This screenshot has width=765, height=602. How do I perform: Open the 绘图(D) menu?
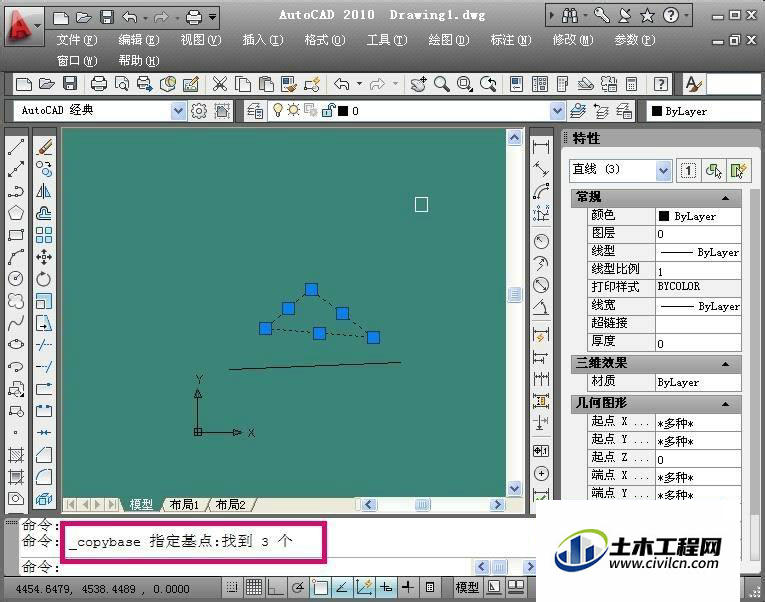[x=449, y=40]
